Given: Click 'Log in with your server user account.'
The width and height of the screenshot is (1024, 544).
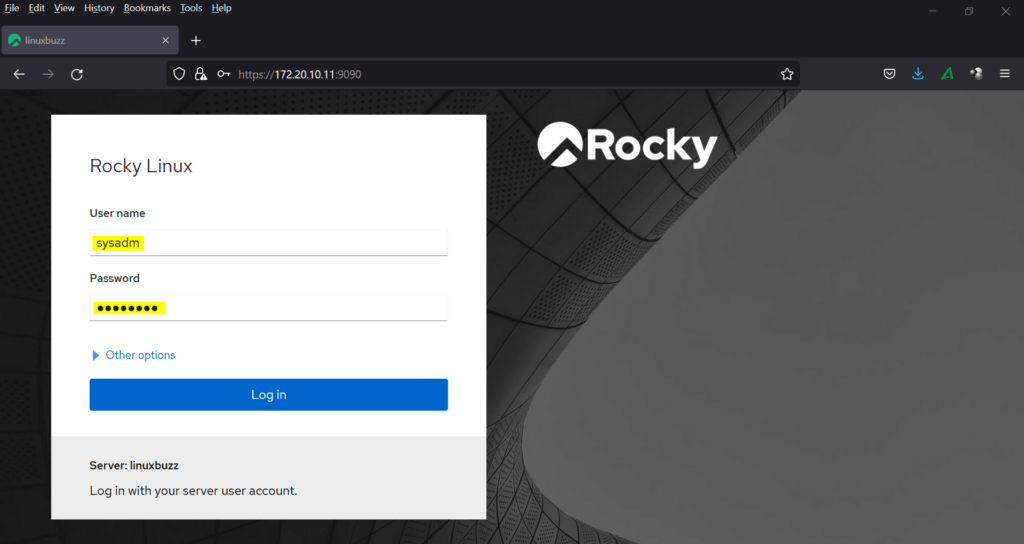Looking at the screenshot, I should click(193, 490).
